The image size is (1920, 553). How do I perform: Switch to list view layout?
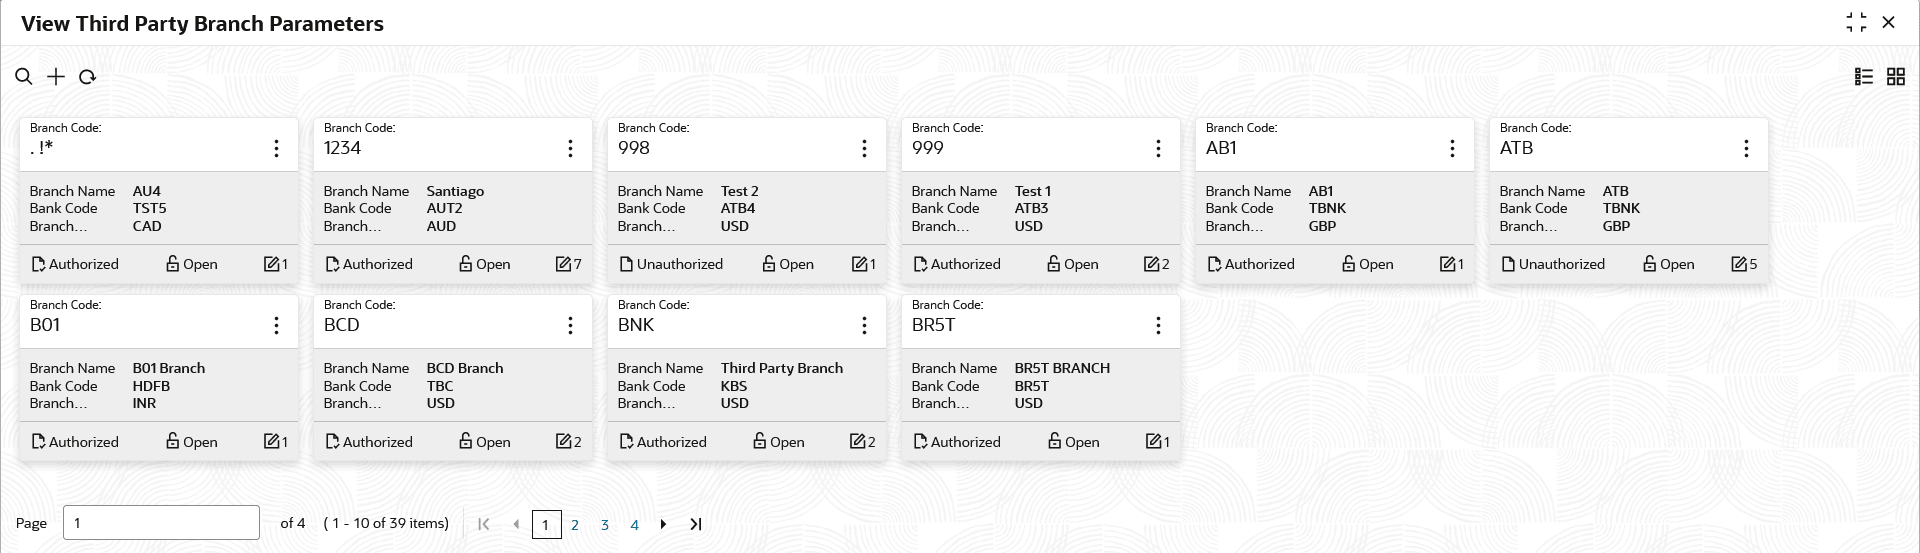coord(1864,77)
